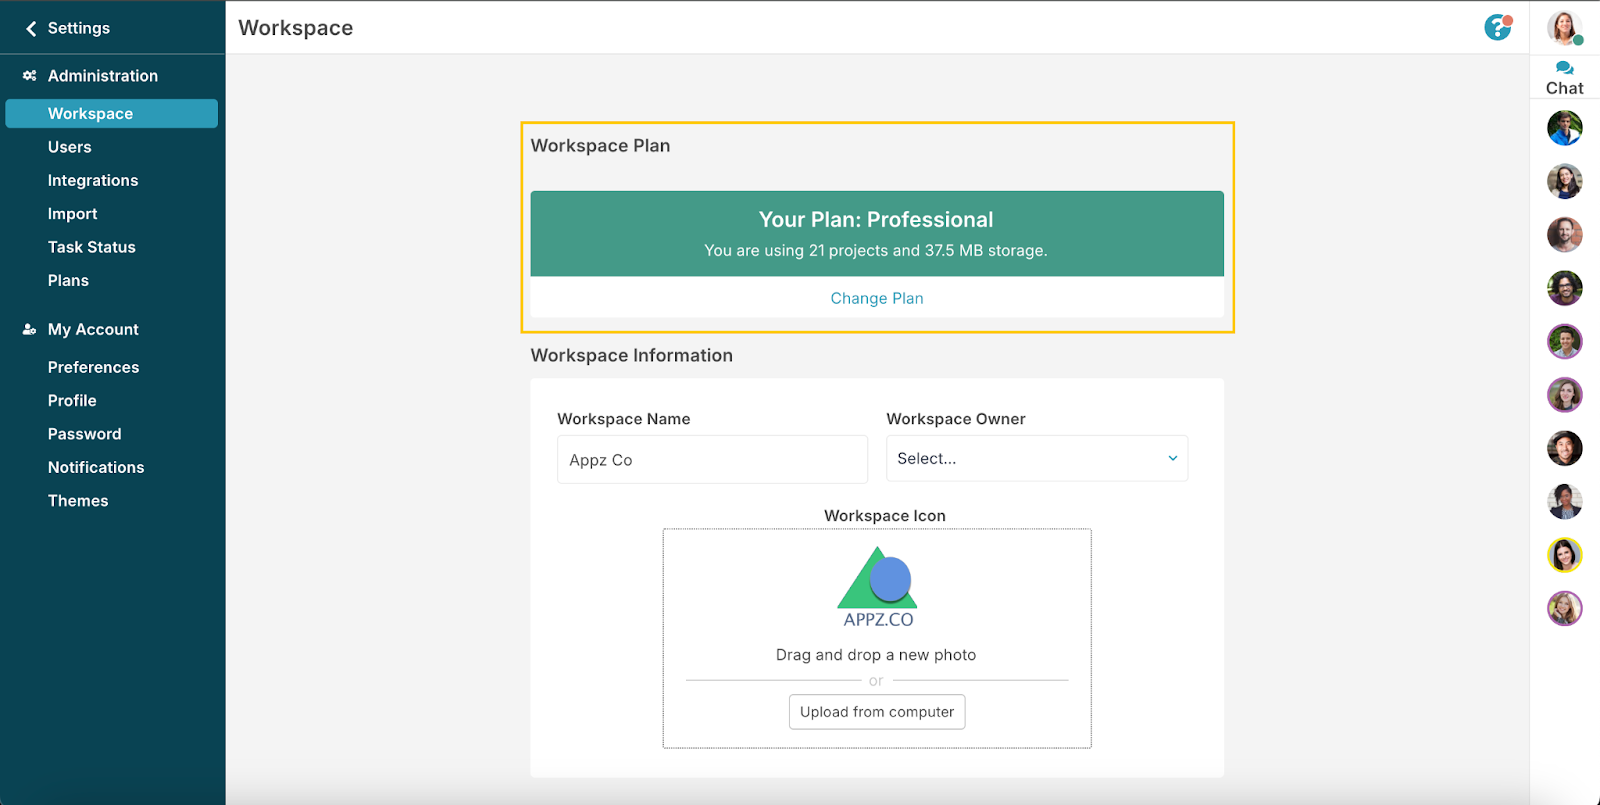
Task: Open the help question mark icon
Action: pyautogui.click(x=1497, y=27)
